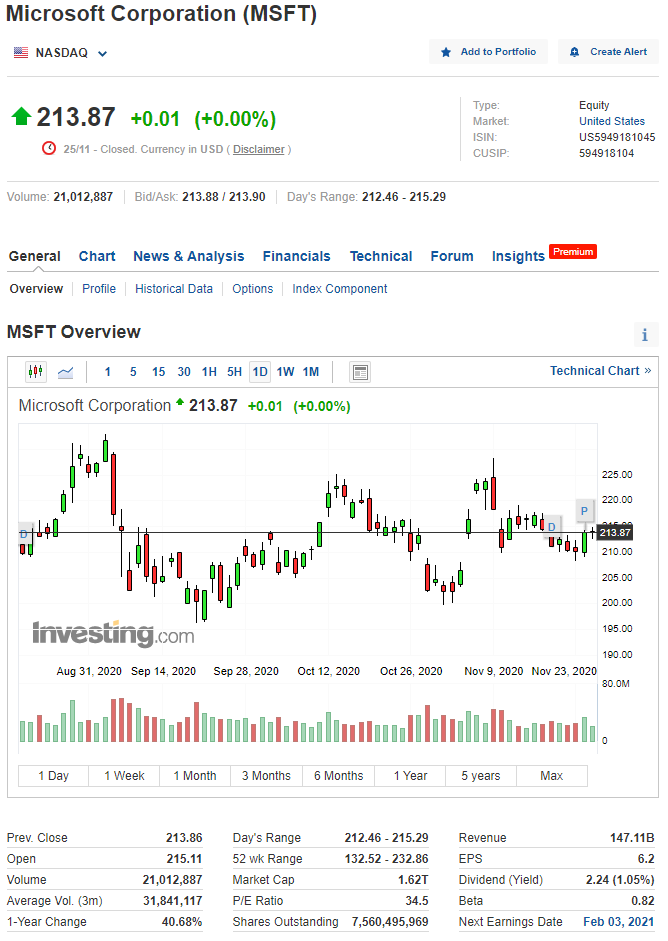This screenshot has width=668, height=941.
Task: Click the info icon beside MSFT Overview
Action: 645,335
